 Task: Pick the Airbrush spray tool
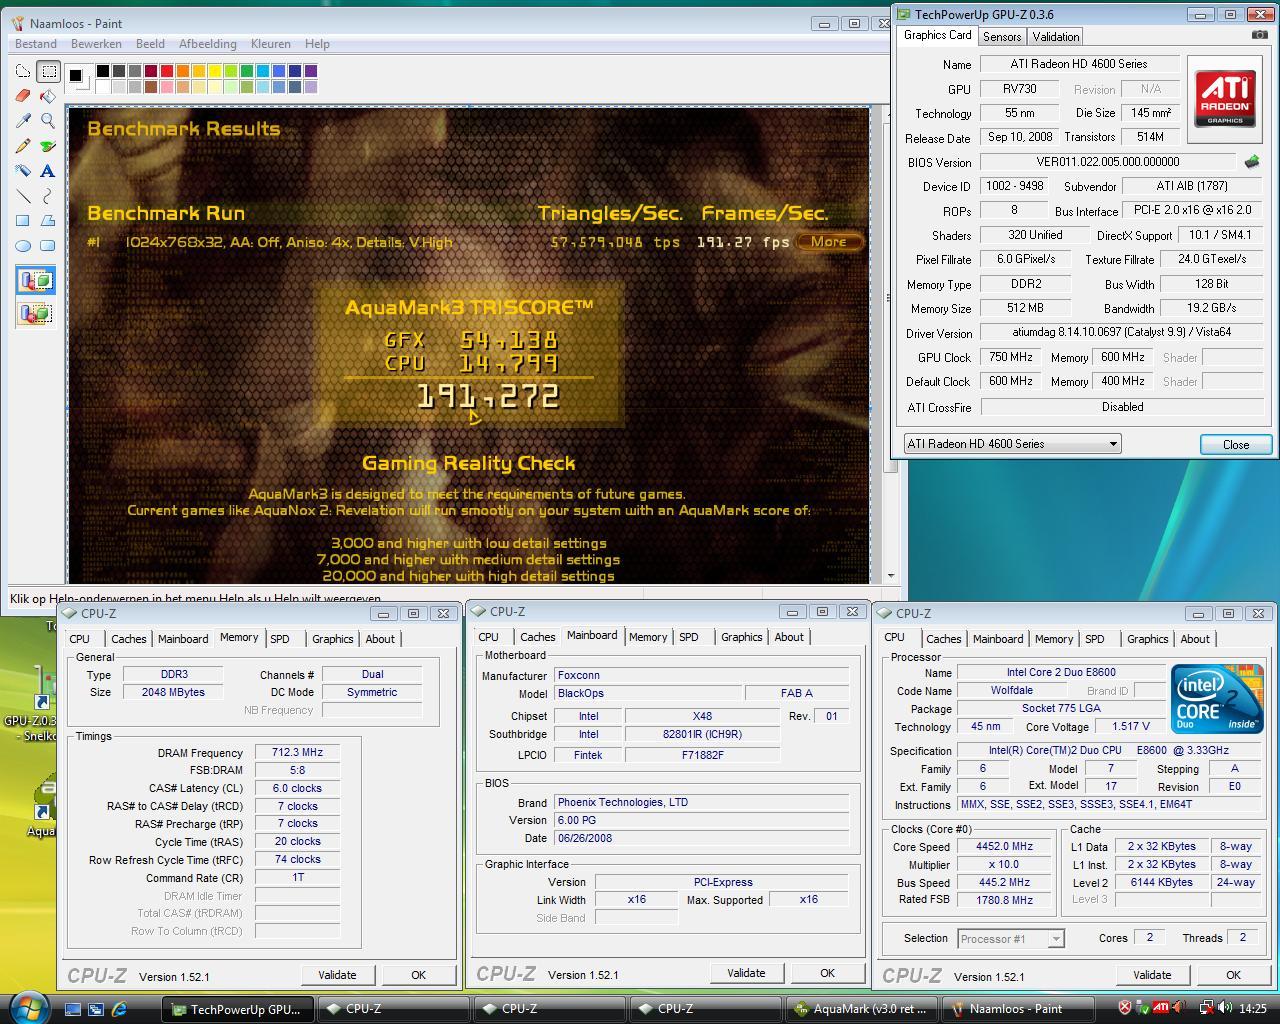tap(23, 171)
